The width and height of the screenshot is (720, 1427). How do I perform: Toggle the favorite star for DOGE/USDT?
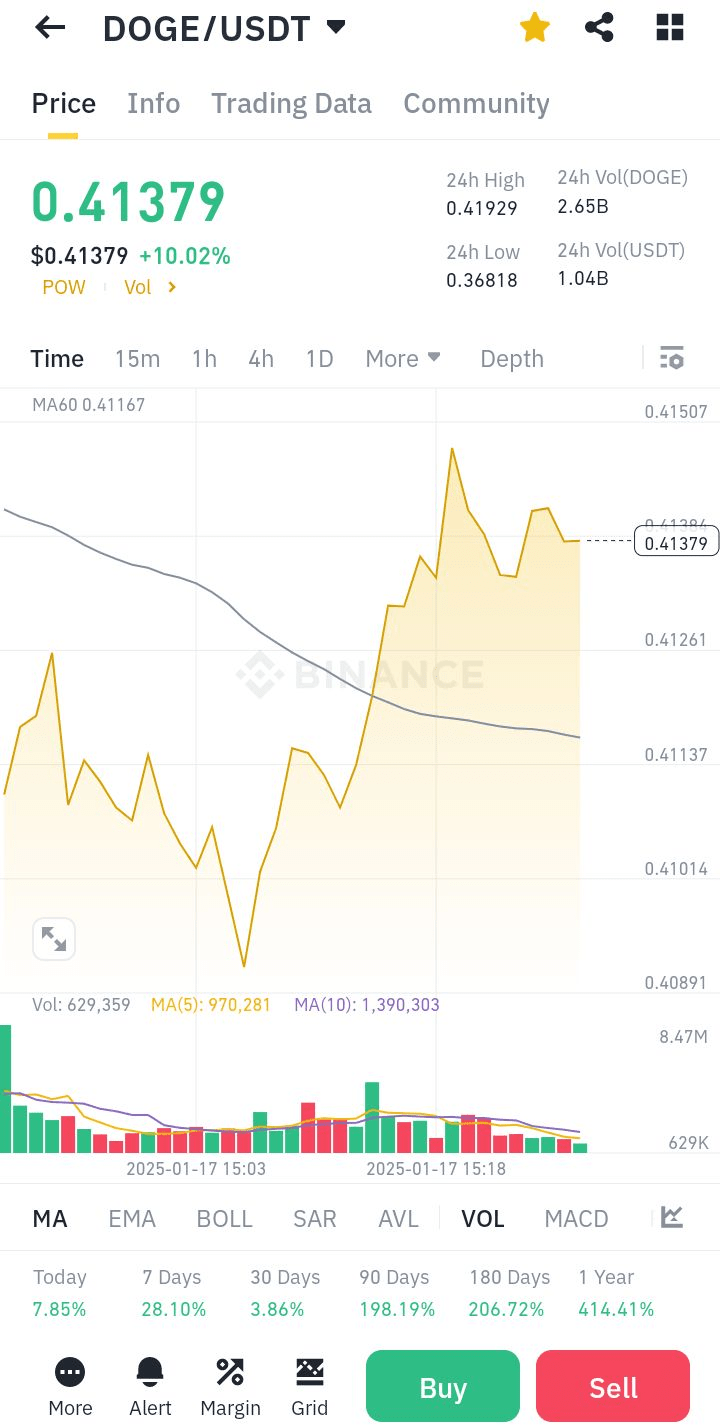[535, 28]
